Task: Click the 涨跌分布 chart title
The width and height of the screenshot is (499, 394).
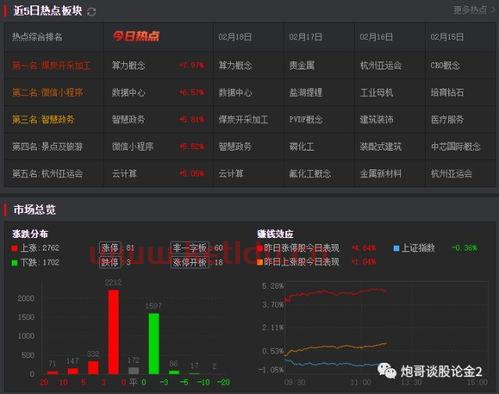Action: click(x=30, y=234)
